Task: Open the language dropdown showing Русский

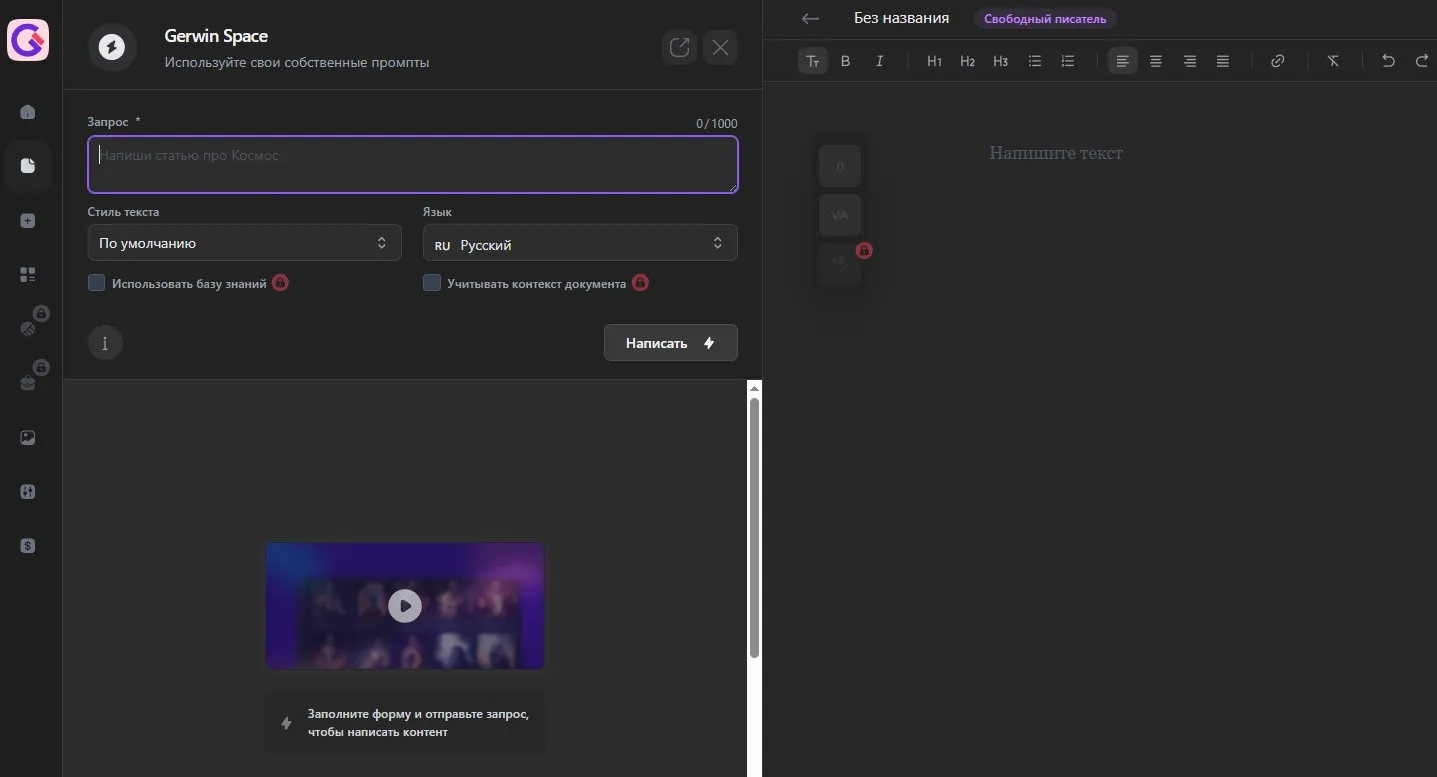Action: pyautogui.click(x=580, y=243)
